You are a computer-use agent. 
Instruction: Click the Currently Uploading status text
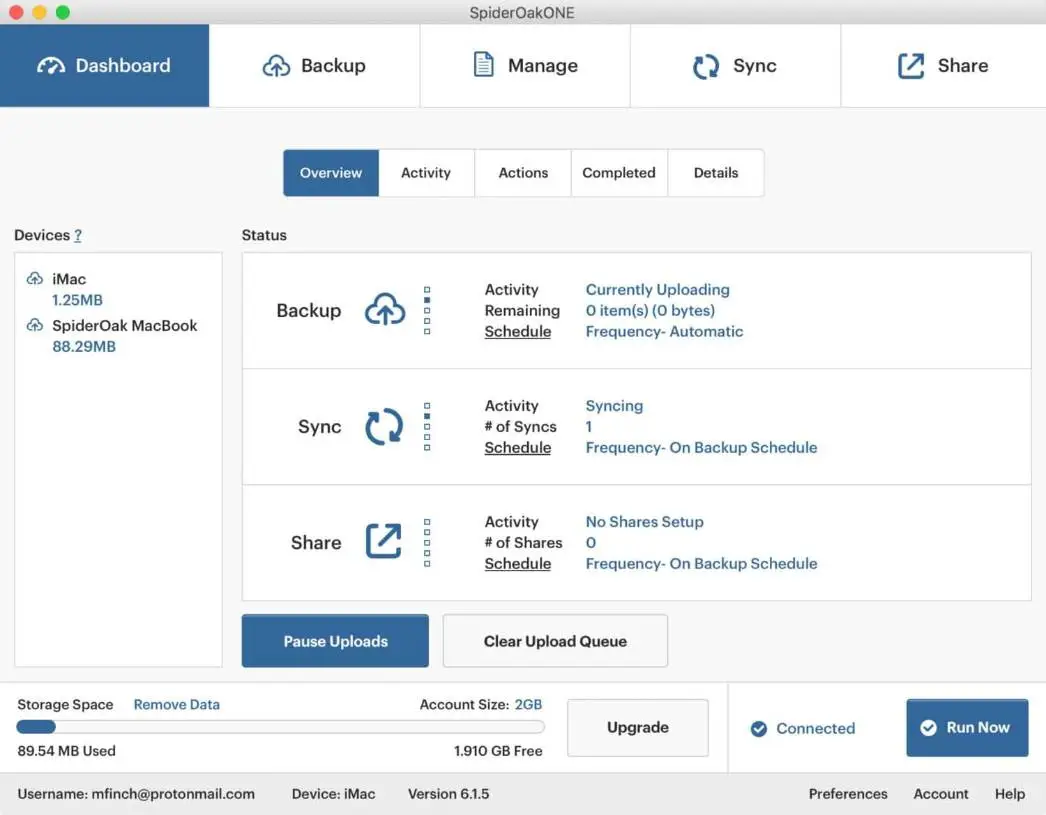pos(658,289)
